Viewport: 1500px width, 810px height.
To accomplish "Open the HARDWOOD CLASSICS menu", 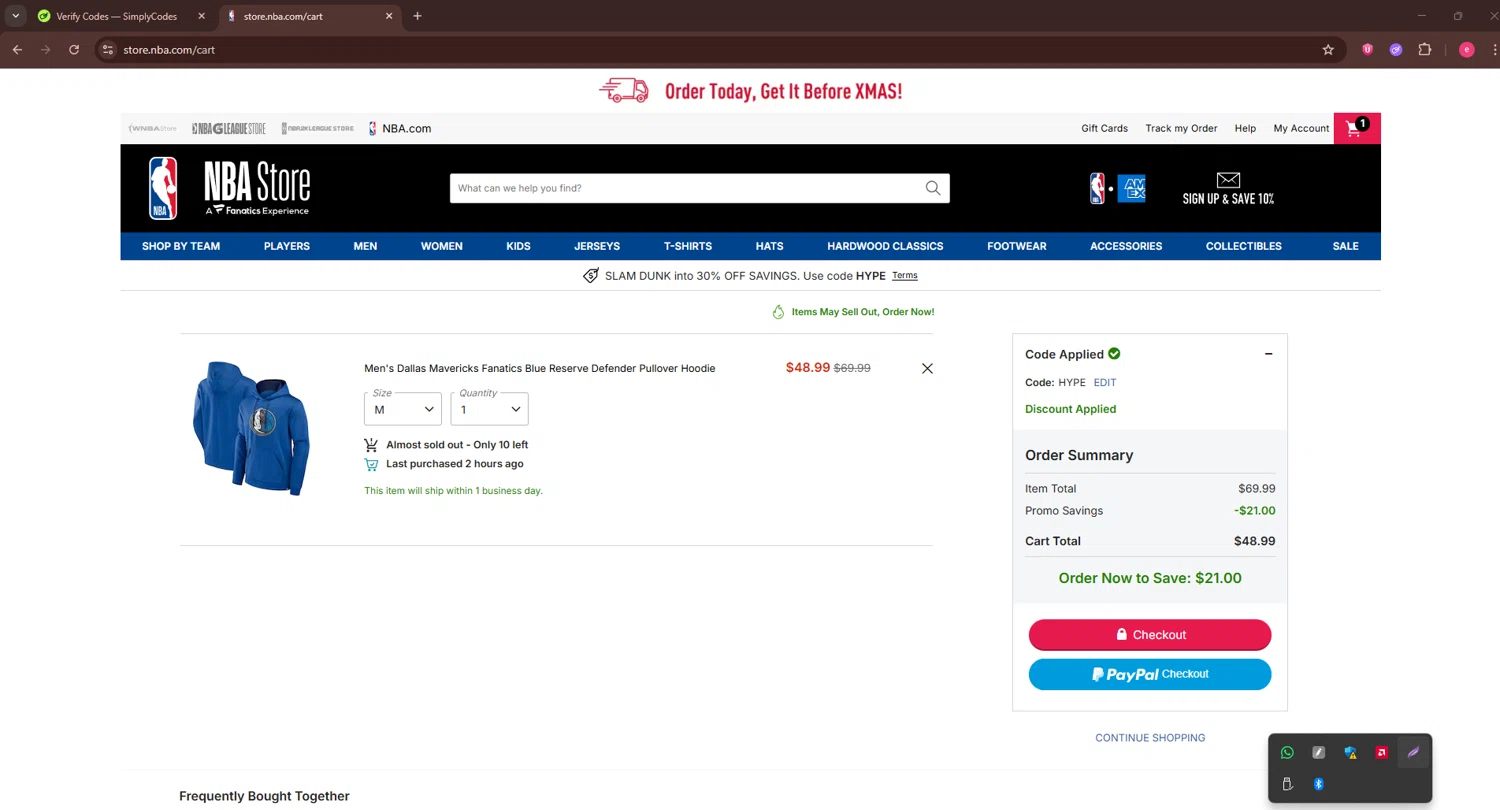I will coord(885,246).
